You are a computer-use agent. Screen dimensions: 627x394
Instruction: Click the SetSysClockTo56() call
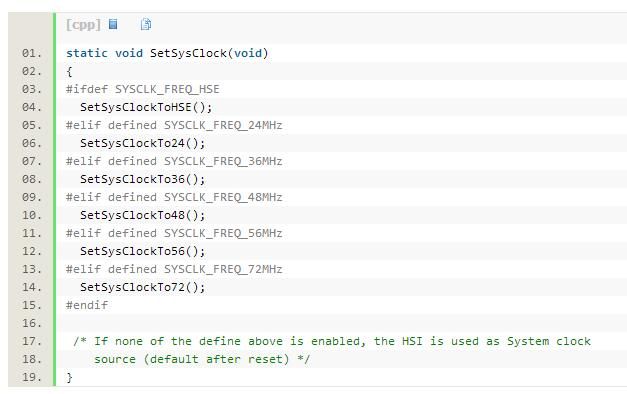[x=143, y=251]
